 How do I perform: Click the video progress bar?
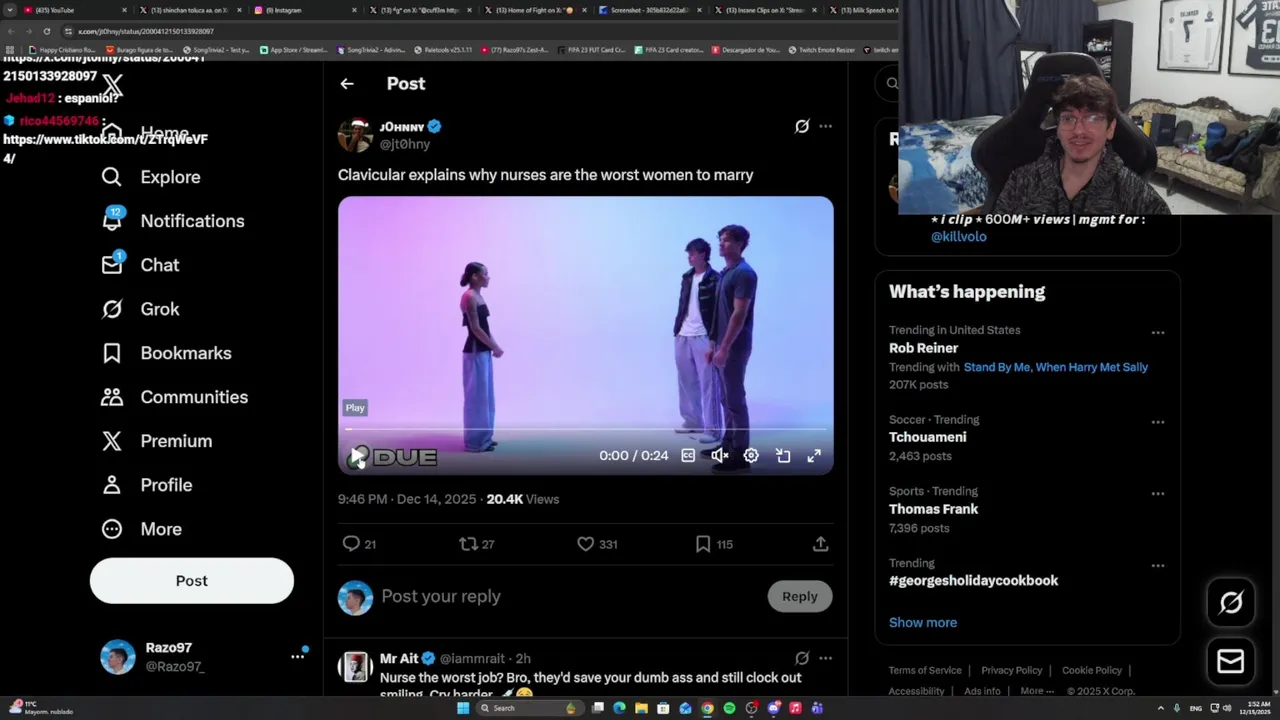585,430
